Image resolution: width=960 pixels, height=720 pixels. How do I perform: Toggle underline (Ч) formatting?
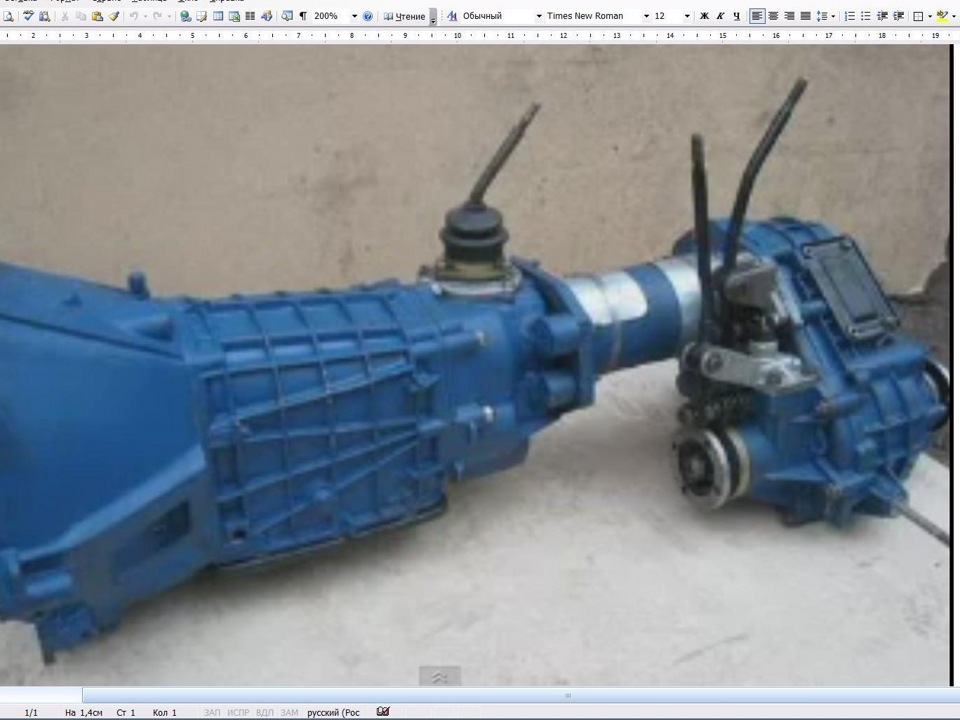click(736, 17)
